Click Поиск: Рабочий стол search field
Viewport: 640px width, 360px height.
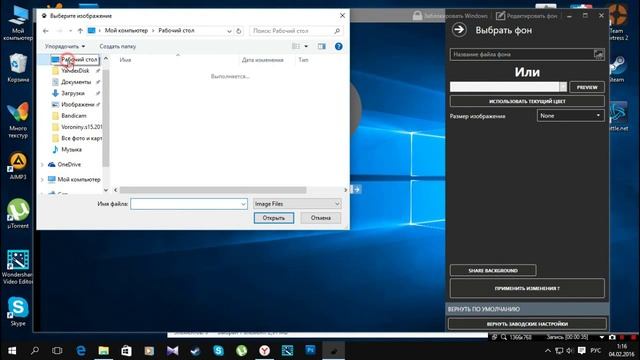pyautogui.click(x=296, y=31)
